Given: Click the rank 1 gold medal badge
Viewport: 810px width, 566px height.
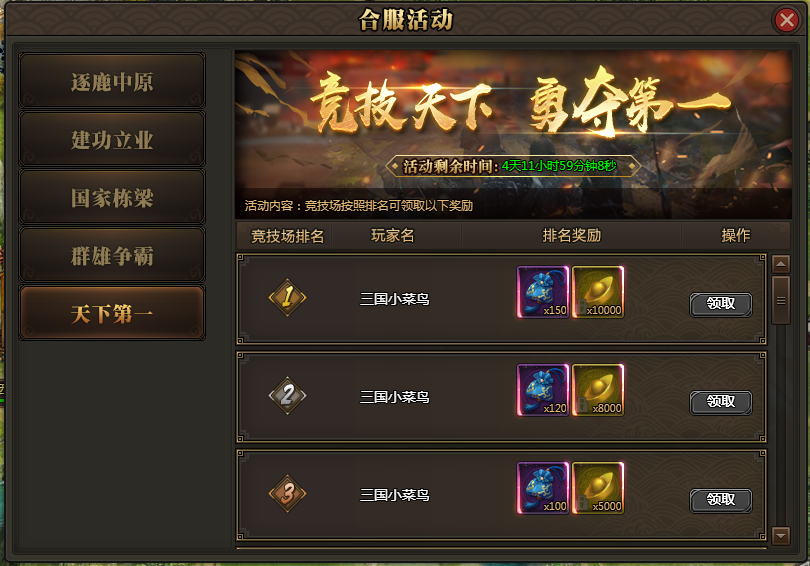Looking at the screenshot, I should tap(287, 297).
